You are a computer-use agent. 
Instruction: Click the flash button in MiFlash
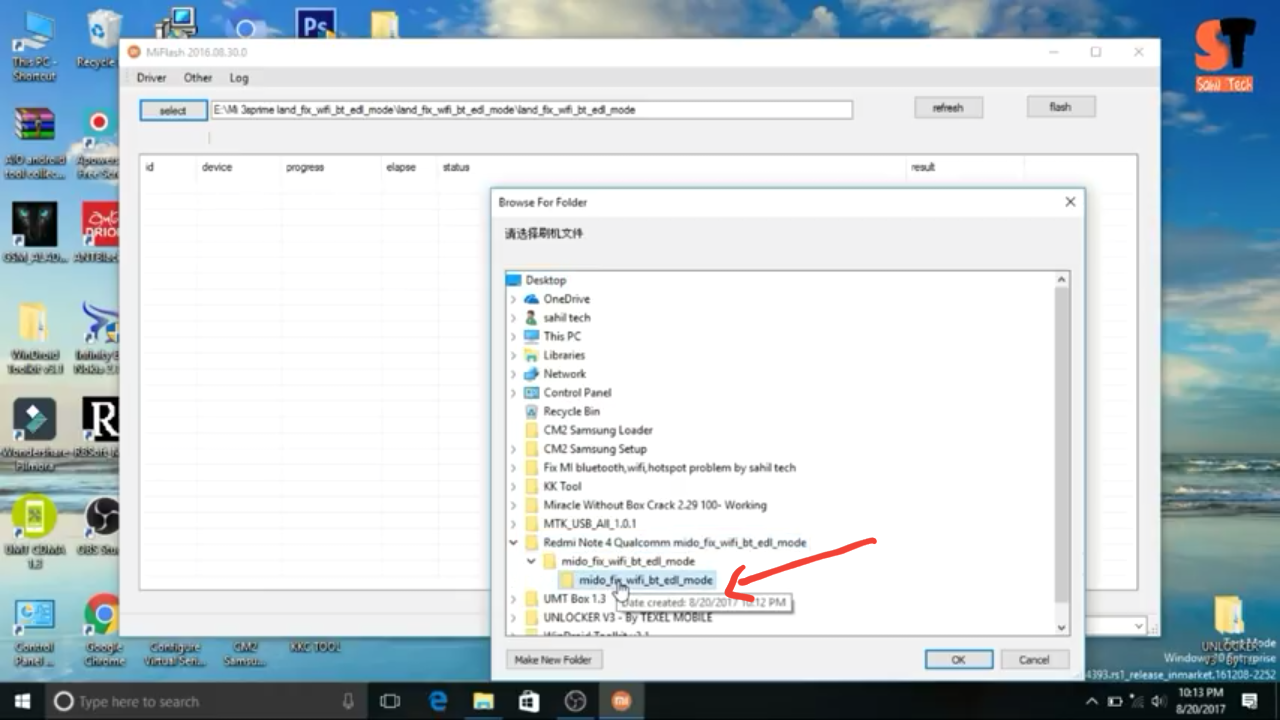coord(1061,107)
